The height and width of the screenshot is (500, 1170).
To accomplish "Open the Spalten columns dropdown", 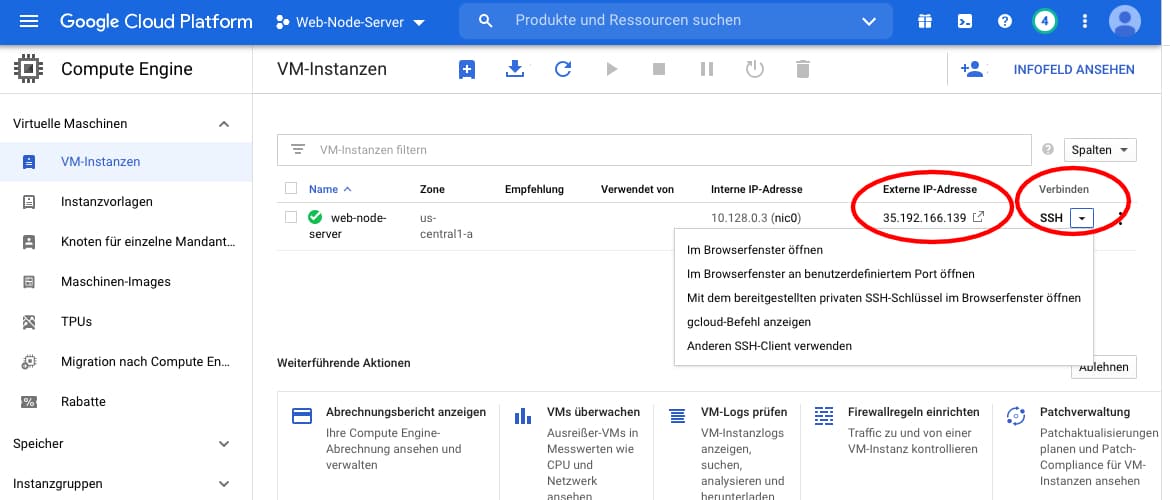I will (x=1100, y=150).
